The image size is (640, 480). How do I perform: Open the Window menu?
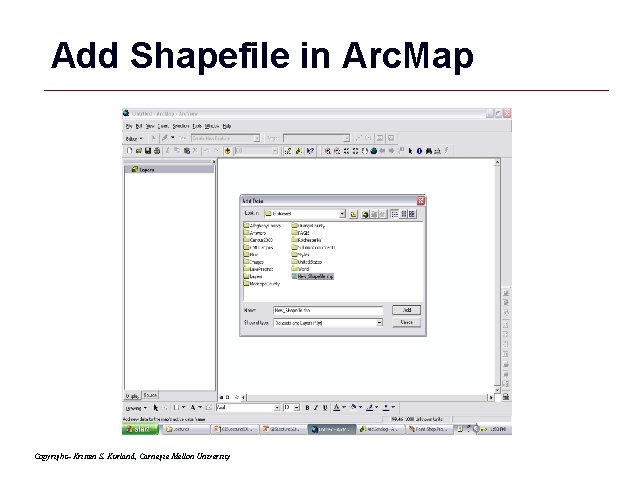[x=212, y=126]
